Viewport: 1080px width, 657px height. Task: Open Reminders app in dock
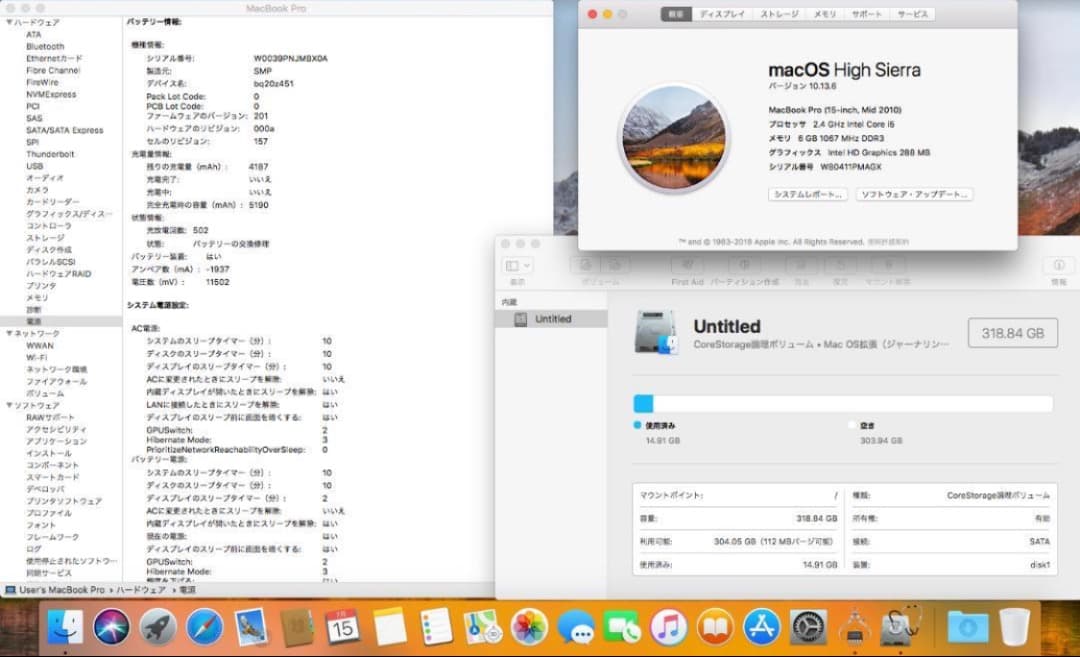(436, 627)
